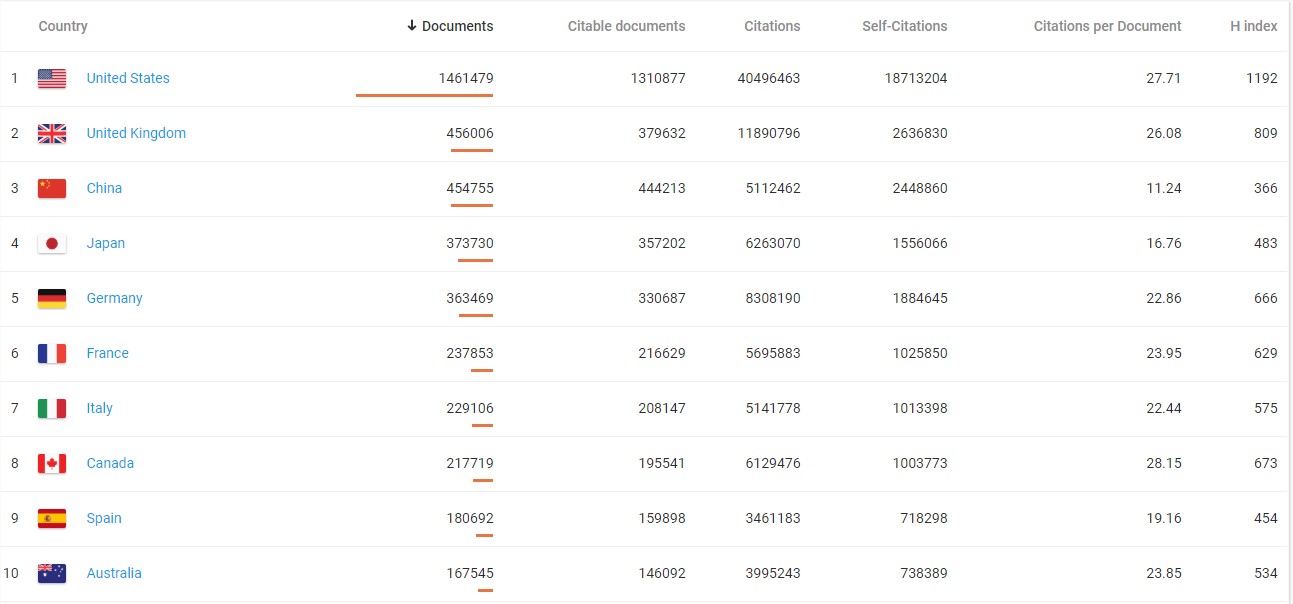Click the China flag icon
1293x604 pixels.
click(52, 189)
